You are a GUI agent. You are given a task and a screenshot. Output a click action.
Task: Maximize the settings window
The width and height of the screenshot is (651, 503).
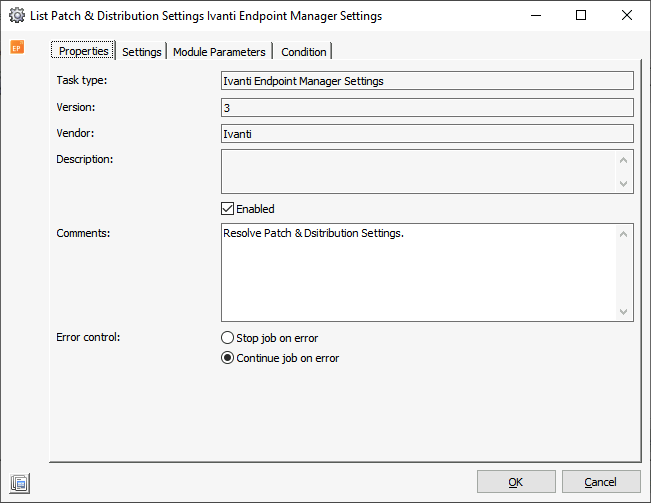[581, 16]
